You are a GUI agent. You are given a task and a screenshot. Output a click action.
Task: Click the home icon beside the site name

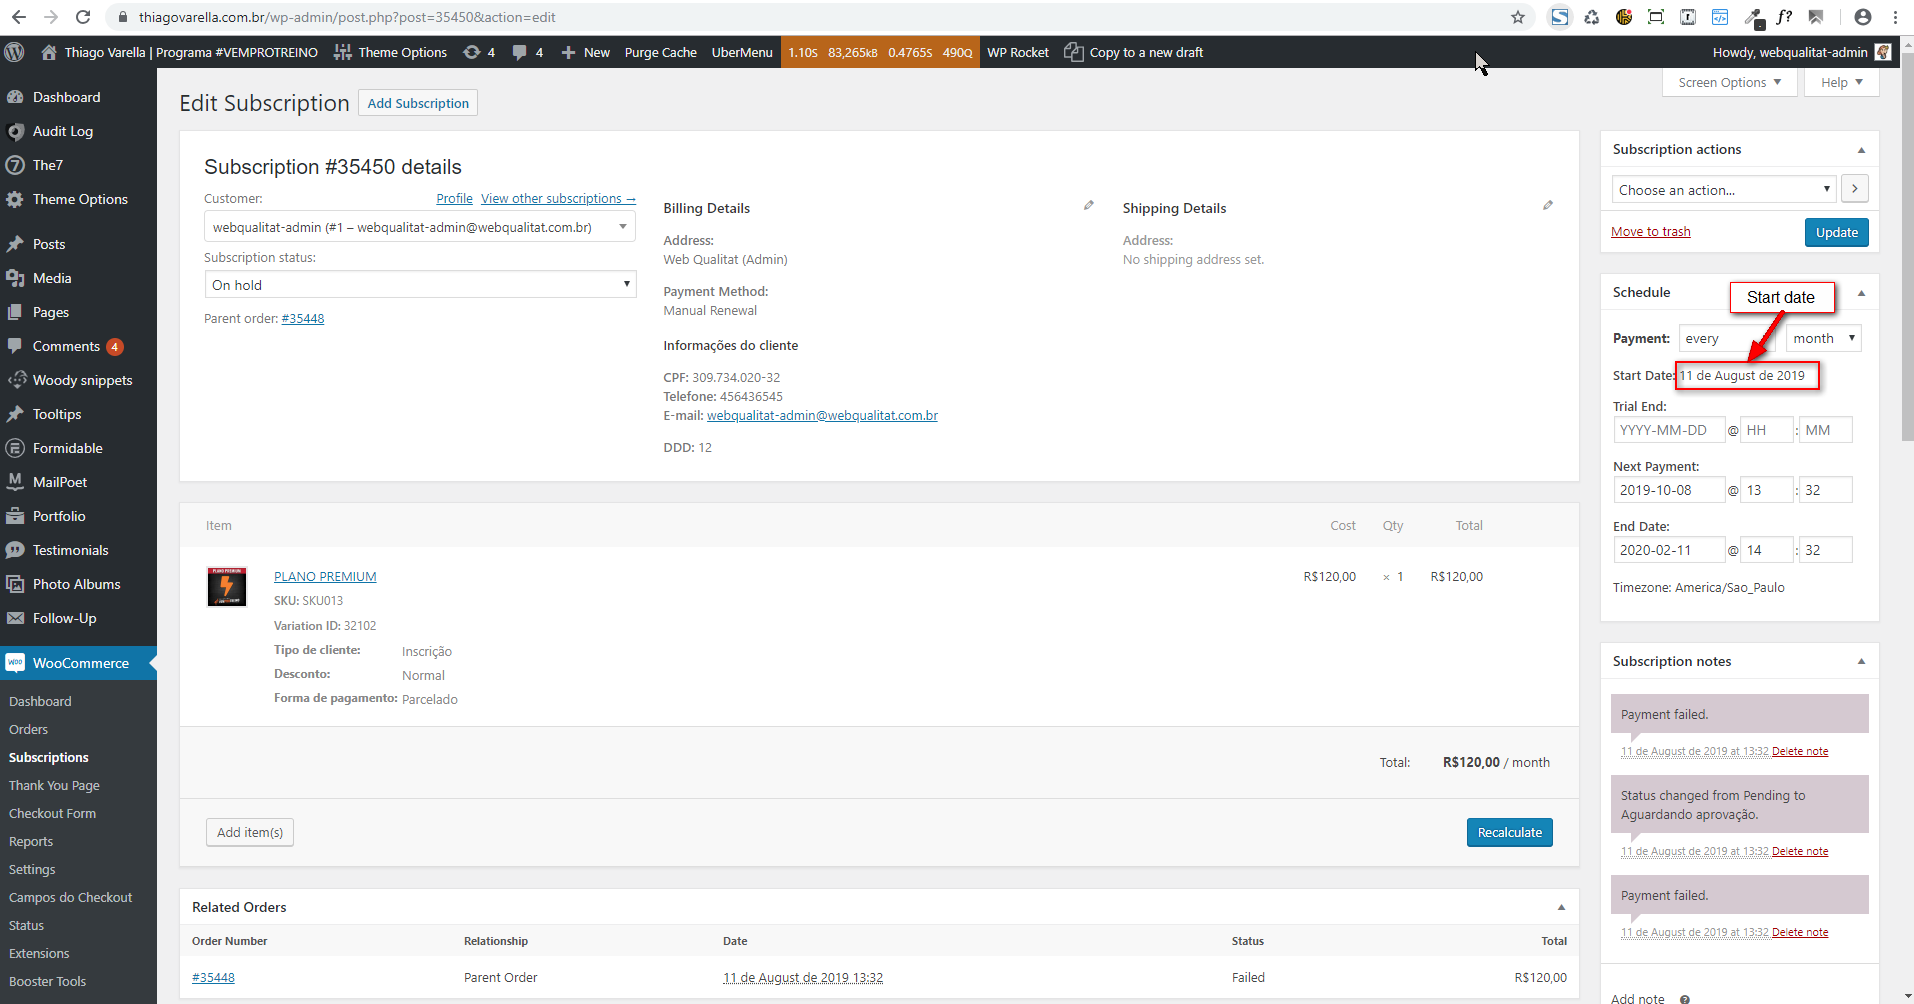(48, 52)
